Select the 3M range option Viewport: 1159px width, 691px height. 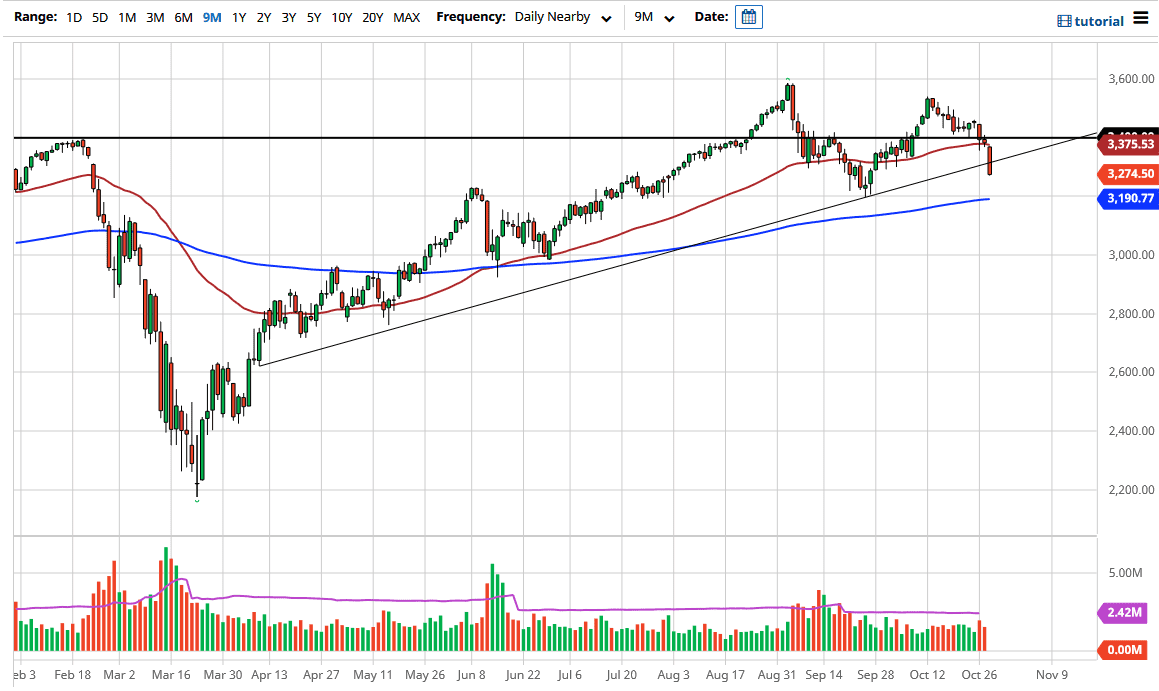coord(155,17)
